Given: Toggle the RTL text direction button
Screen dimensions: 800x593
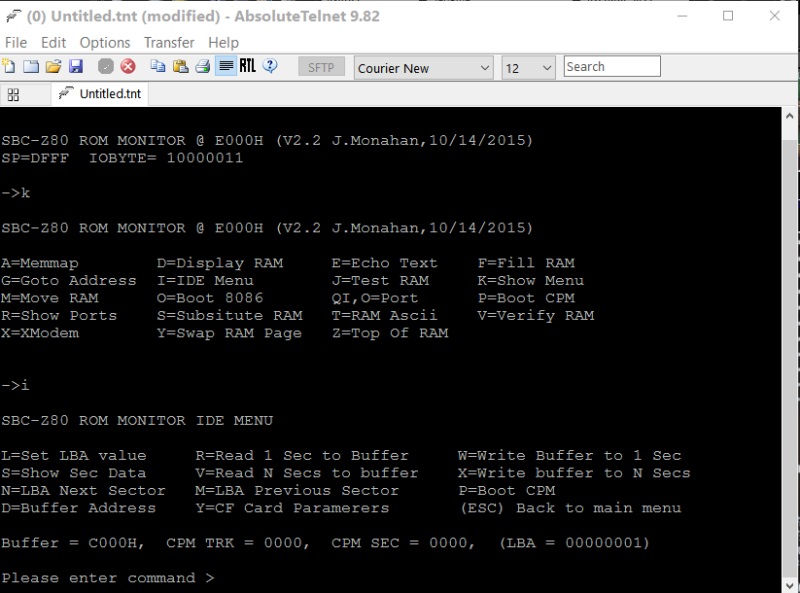Looking at the screenshot, I should click(x=247, y=66).
